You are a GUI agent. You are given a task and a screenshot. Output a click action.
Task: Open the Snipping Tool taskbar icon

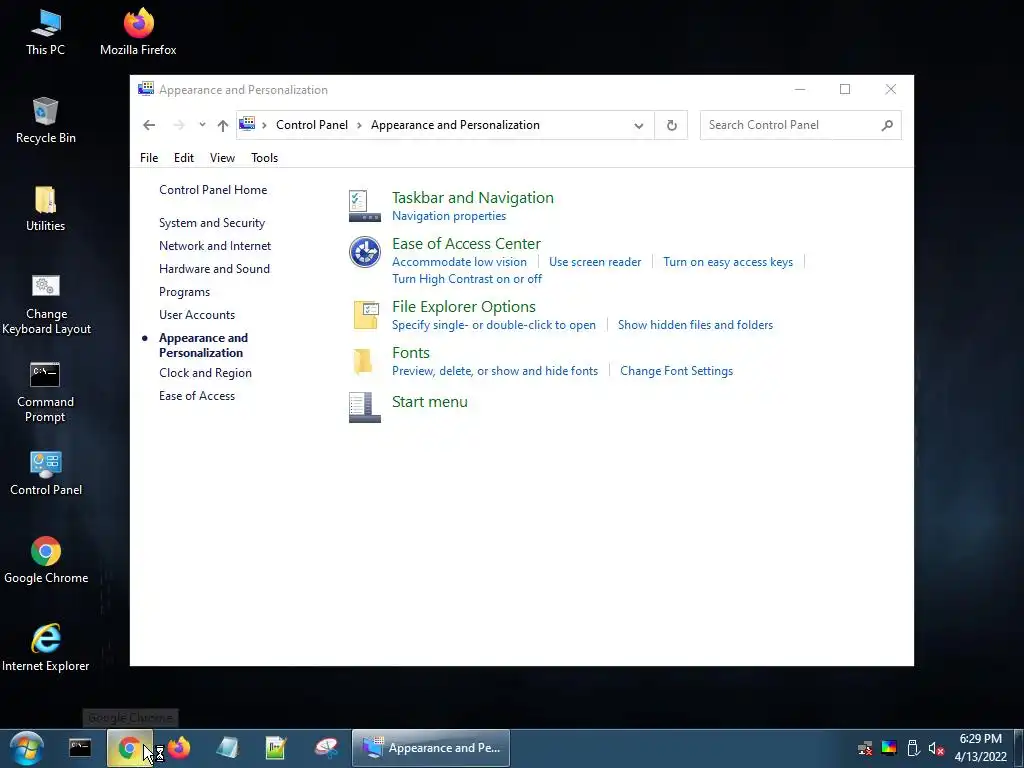(326, 748)
